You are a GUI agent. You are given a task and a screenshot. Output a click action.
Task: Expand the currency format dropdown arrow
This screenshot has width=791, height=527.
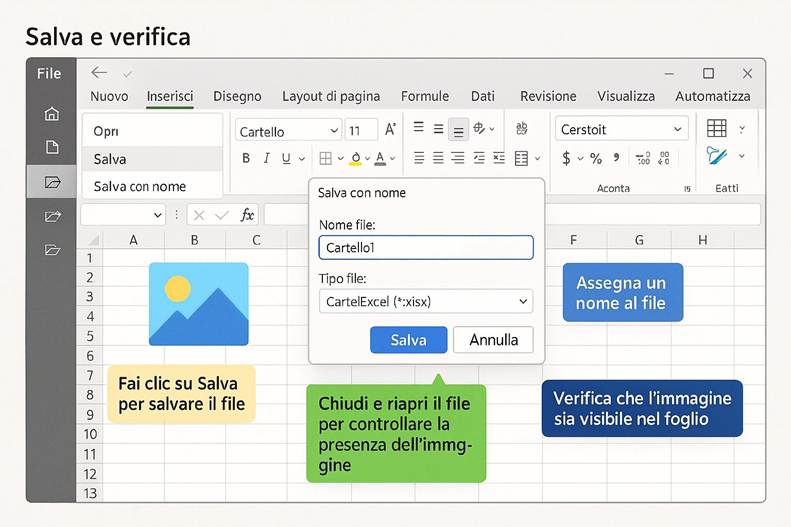[x=580, y=159]
